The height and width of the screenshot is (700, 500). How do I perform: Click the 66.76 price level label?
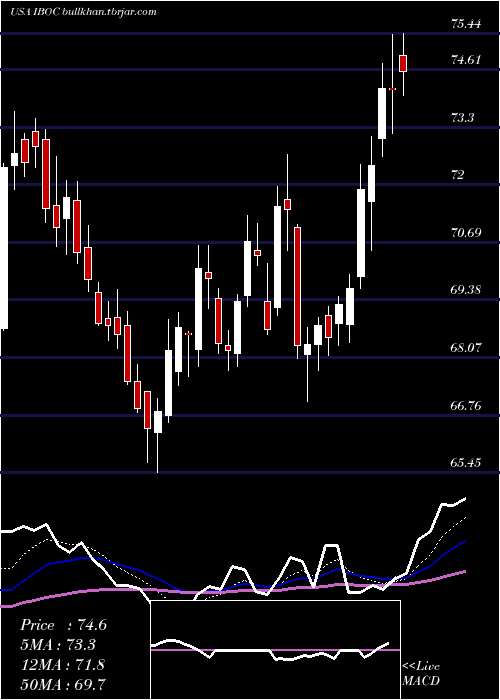466,406
